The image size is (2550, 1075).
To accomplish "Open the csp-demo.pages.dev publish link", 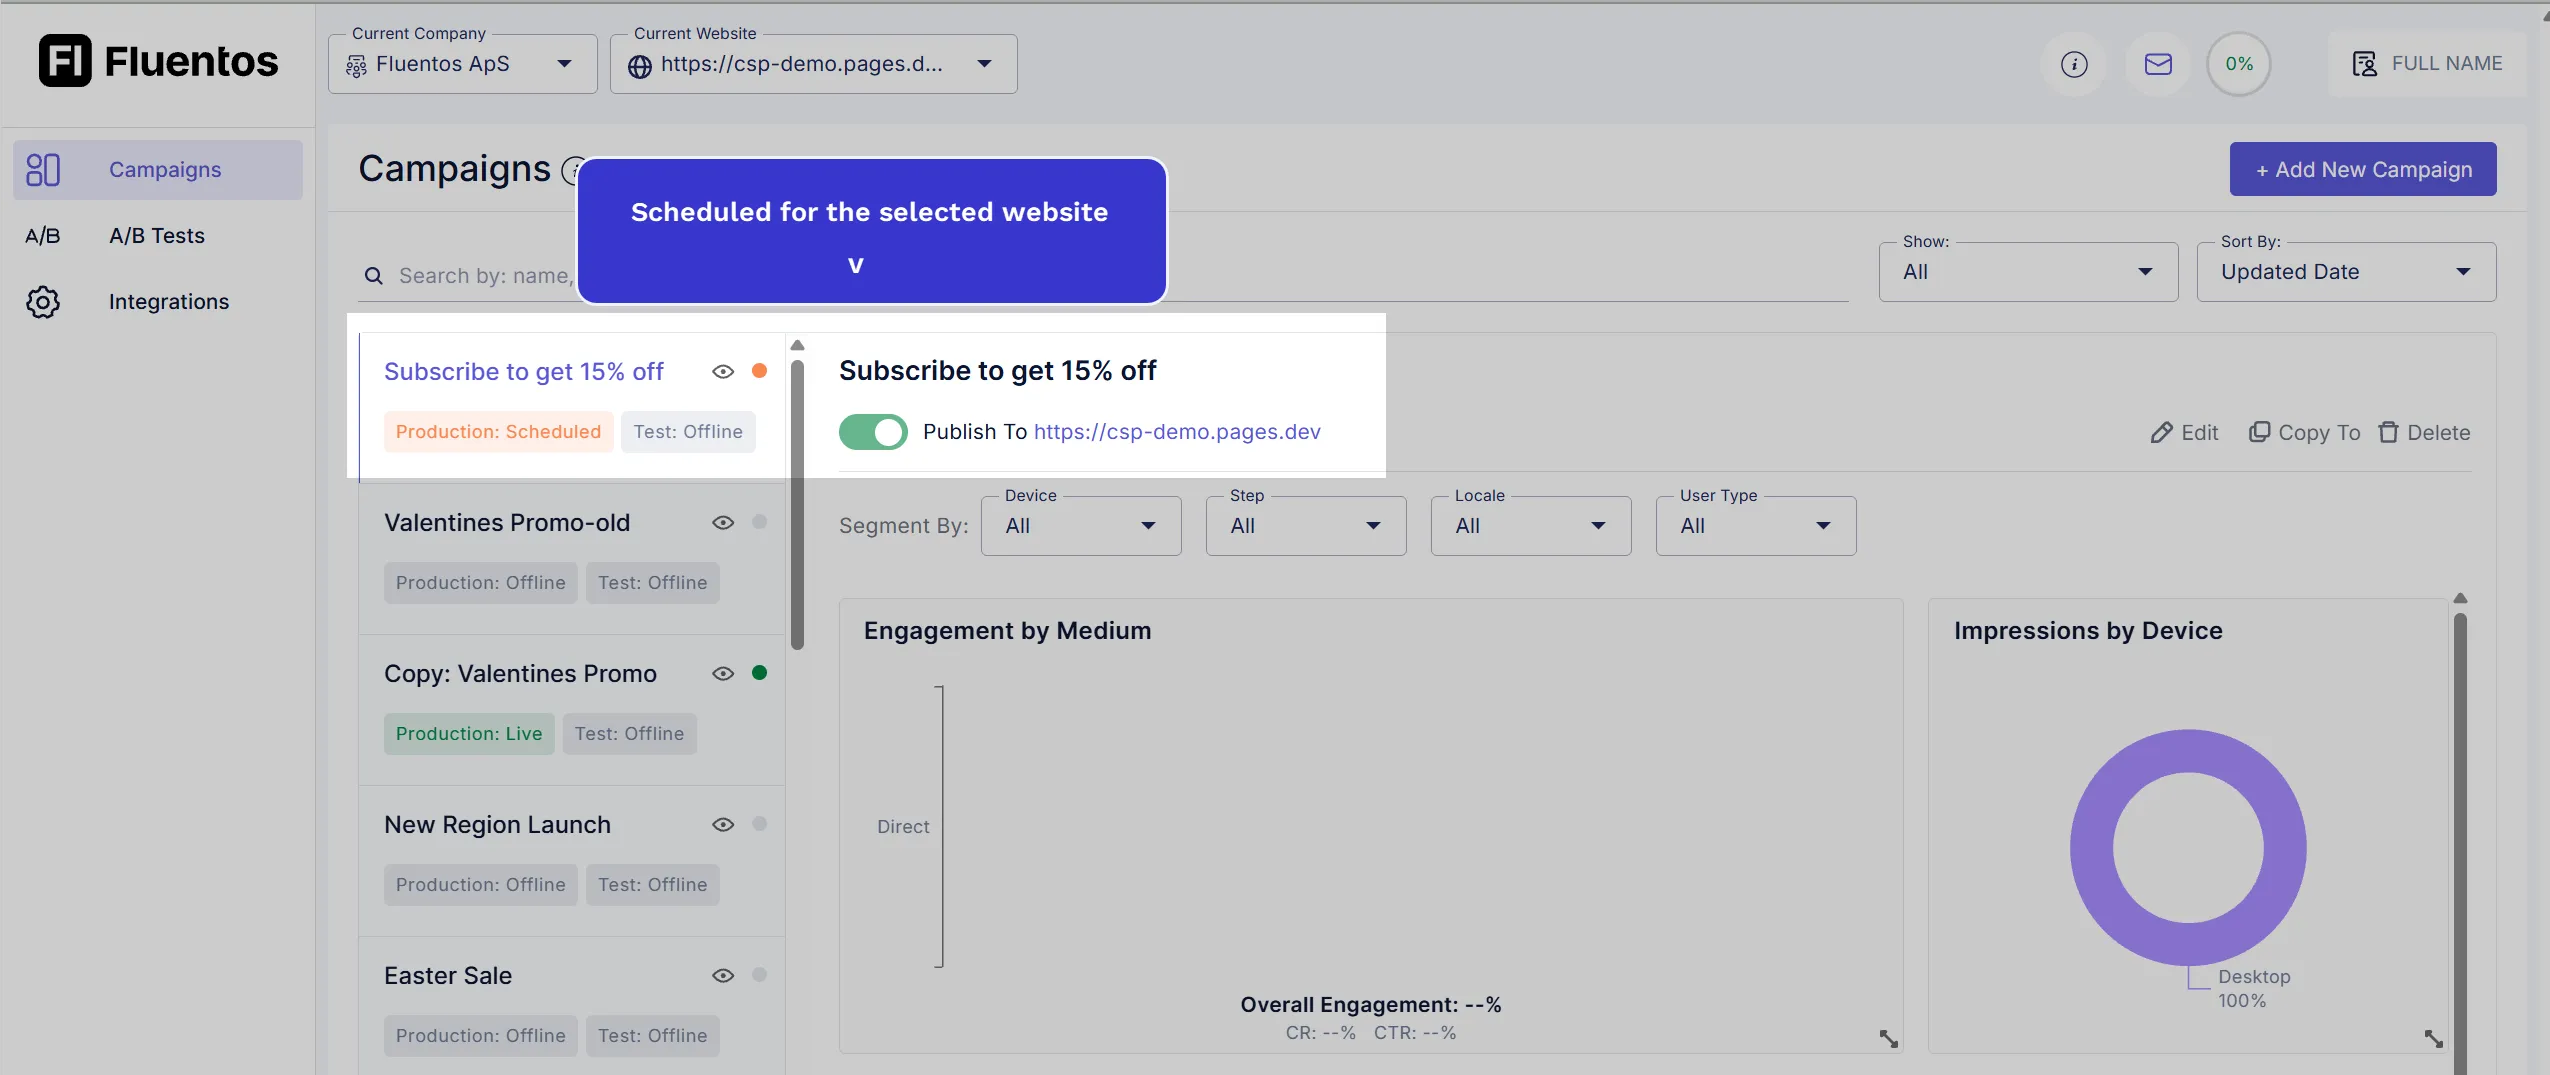I will (x=1177, y=432).
